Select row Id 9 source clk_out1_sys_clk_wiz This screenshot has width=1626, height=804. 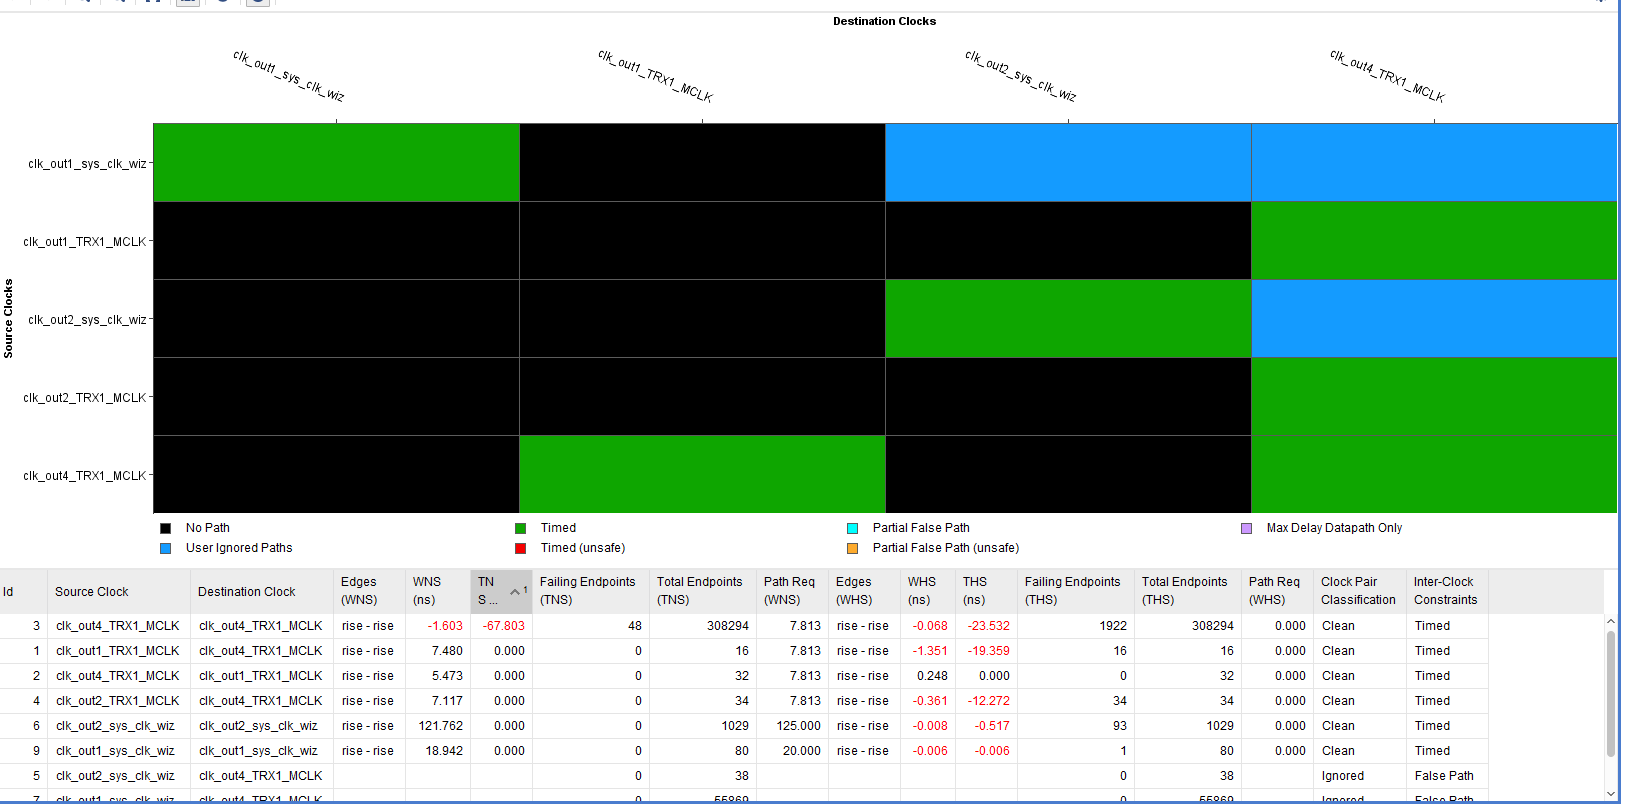(115, 751)
